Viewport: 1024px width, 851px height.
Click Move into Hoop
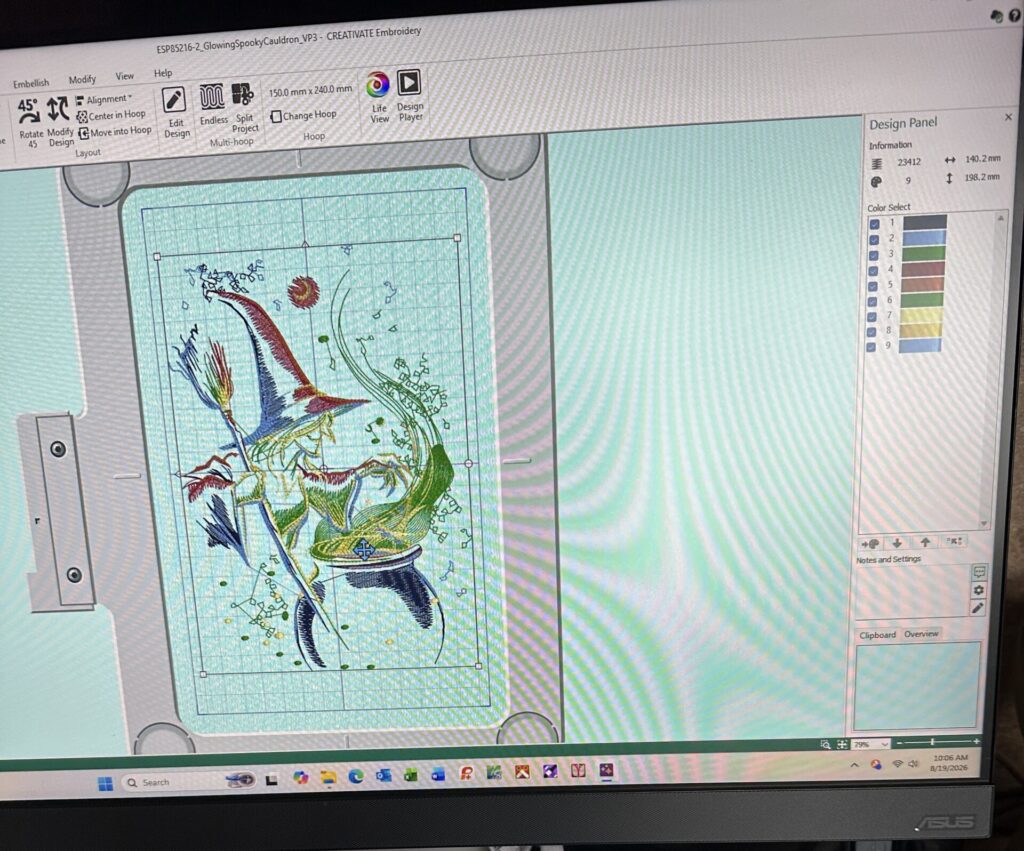click(x=115, y=132)
